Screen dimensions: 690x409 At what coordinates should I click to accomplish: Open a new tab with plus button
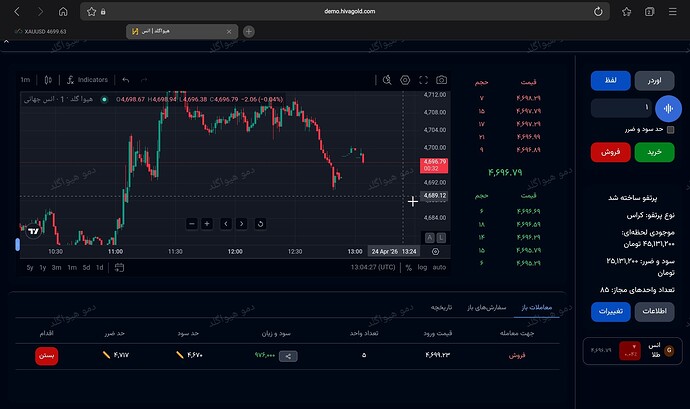[x=249, y=31]
